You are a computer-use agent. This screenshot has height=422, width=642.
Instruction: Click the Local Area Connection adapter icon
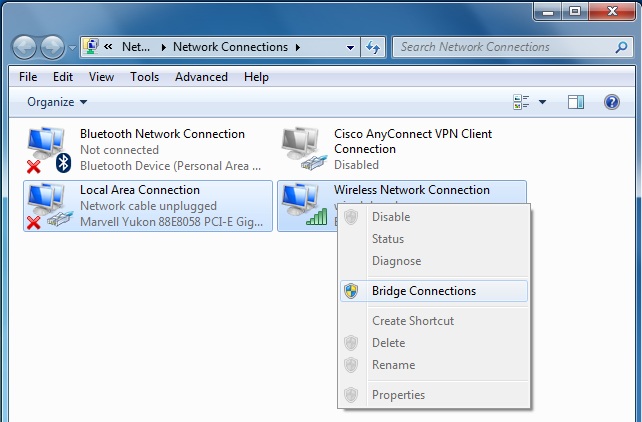click(48, 205)
